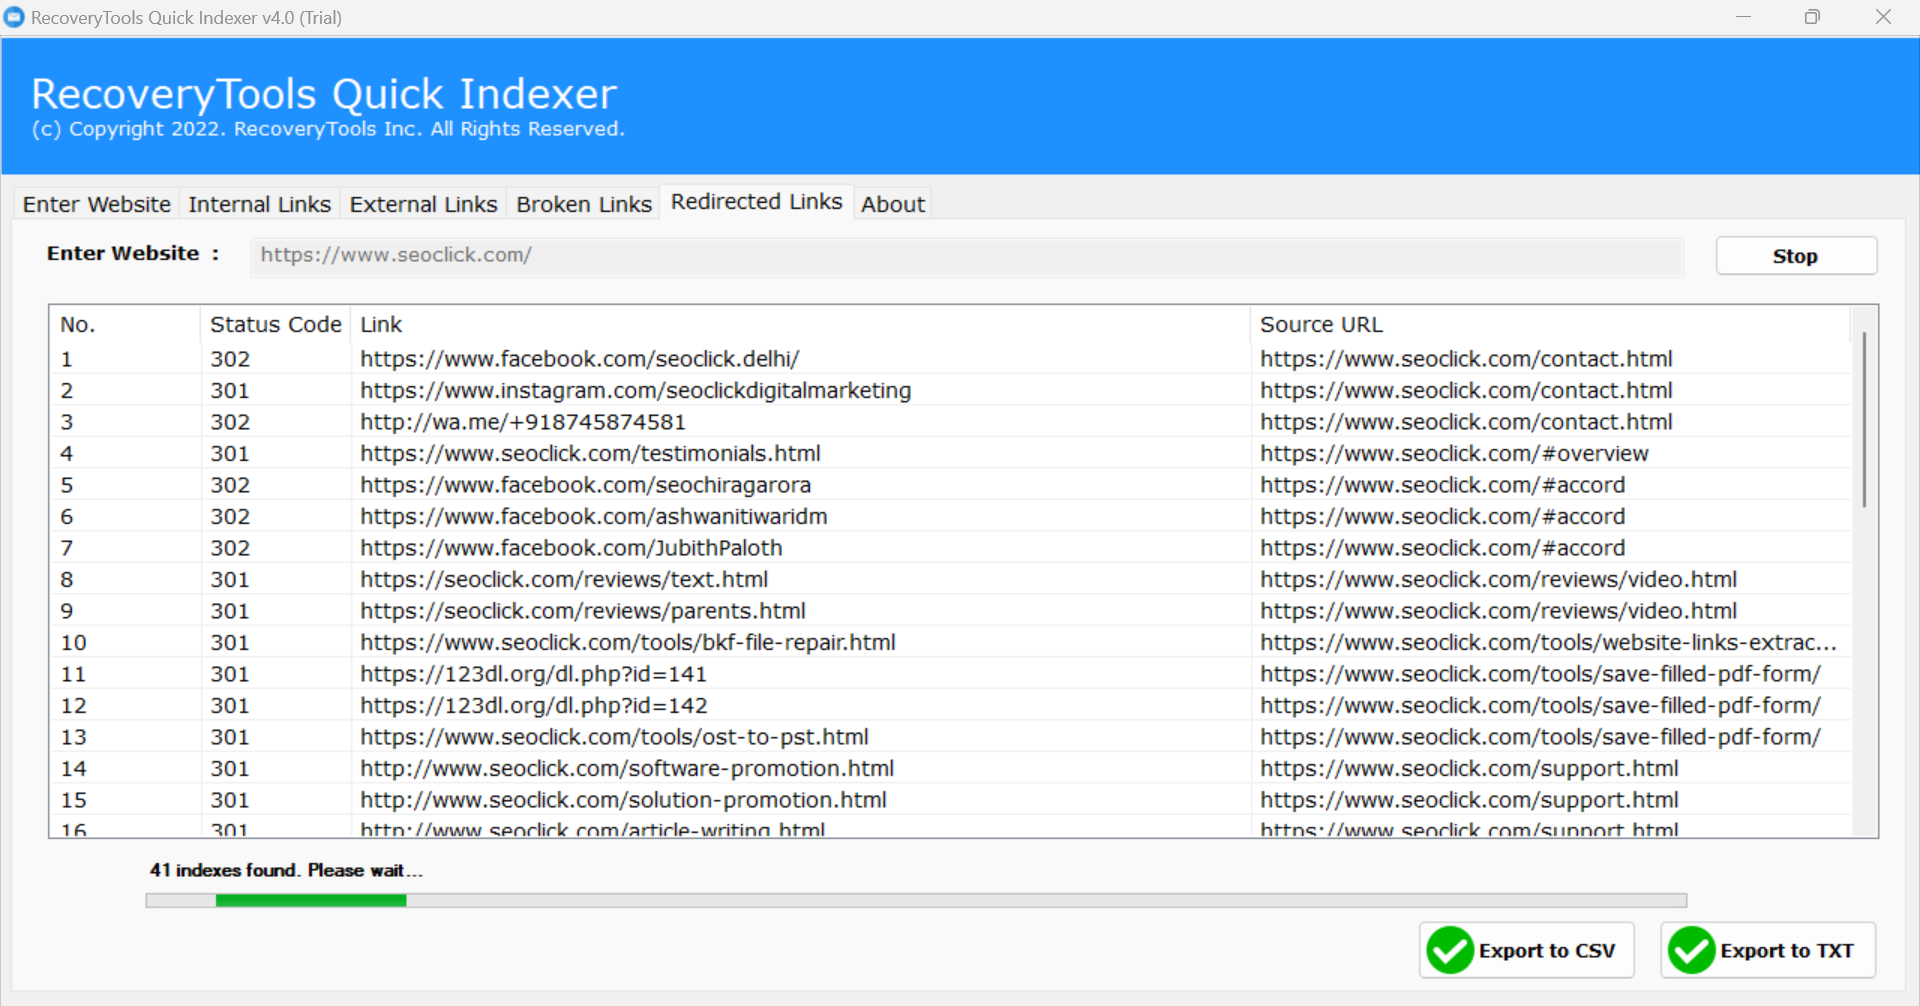Switch to the Internal Links tab

pos(259,204)
